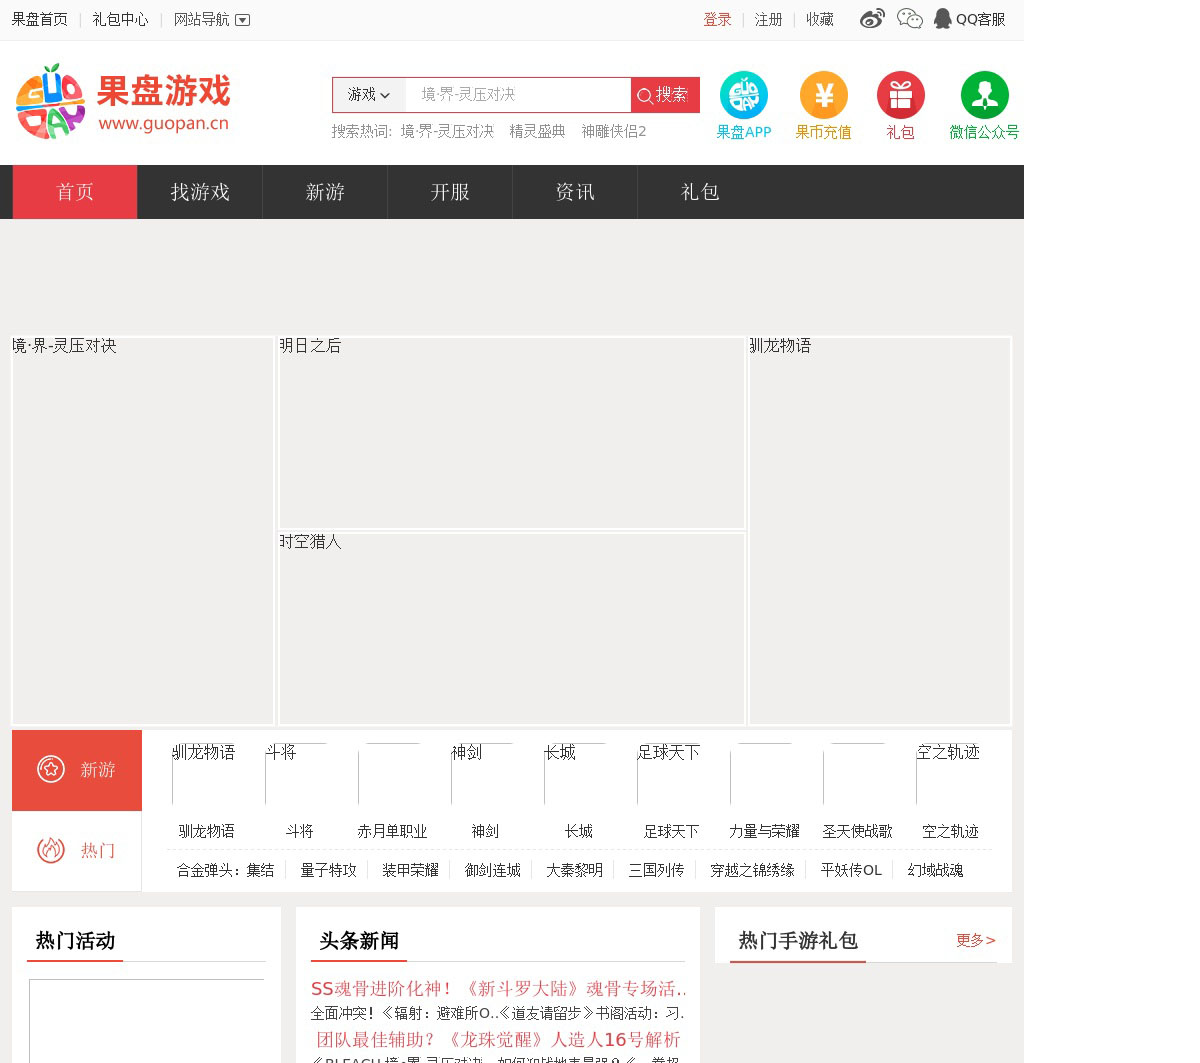This screenshot has width=1200, height=1063.
Task: Open the 明日之后 banner thumbnail
Action: point(511,433)
